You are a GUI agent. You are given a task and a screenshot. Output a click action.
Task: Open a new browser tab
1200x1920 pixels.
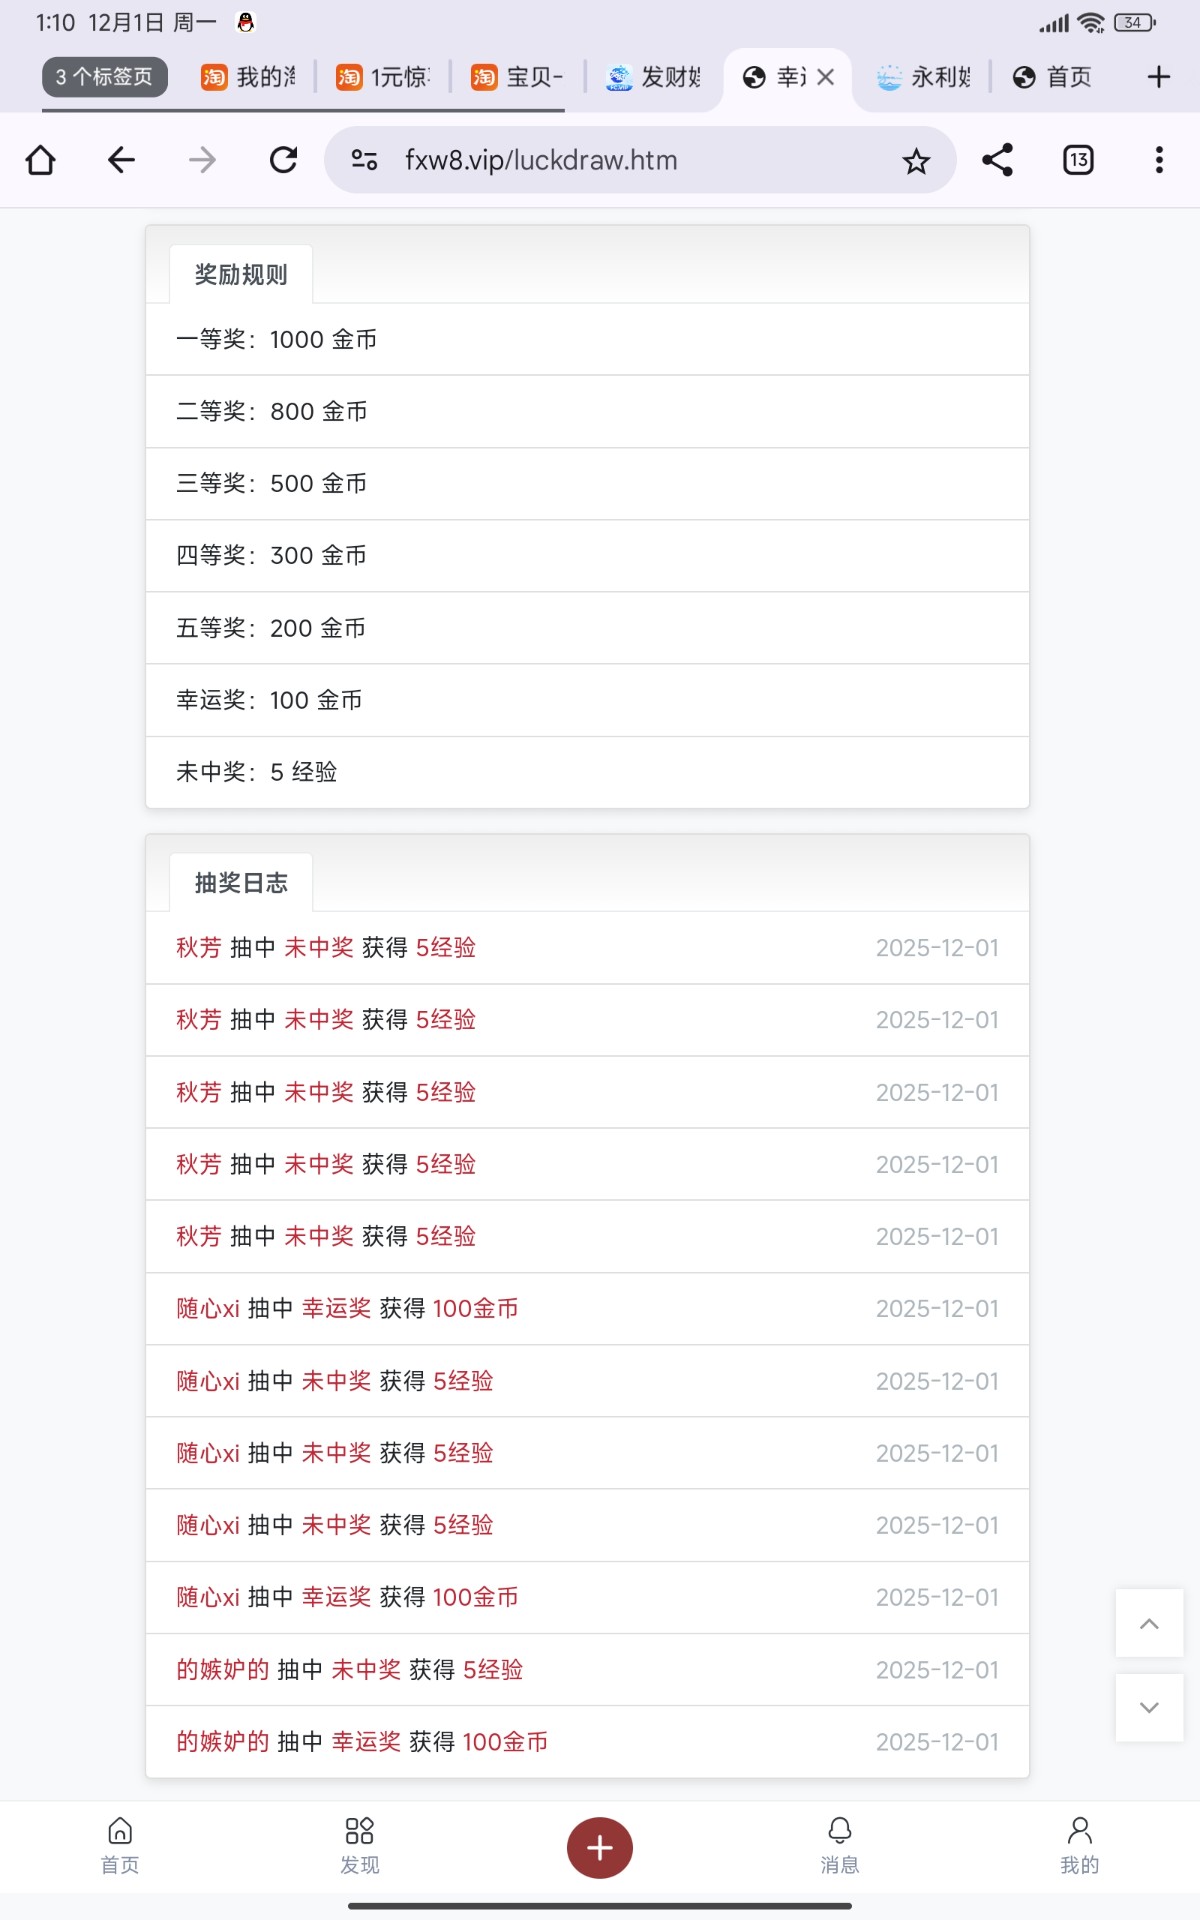coord(1158,77)
